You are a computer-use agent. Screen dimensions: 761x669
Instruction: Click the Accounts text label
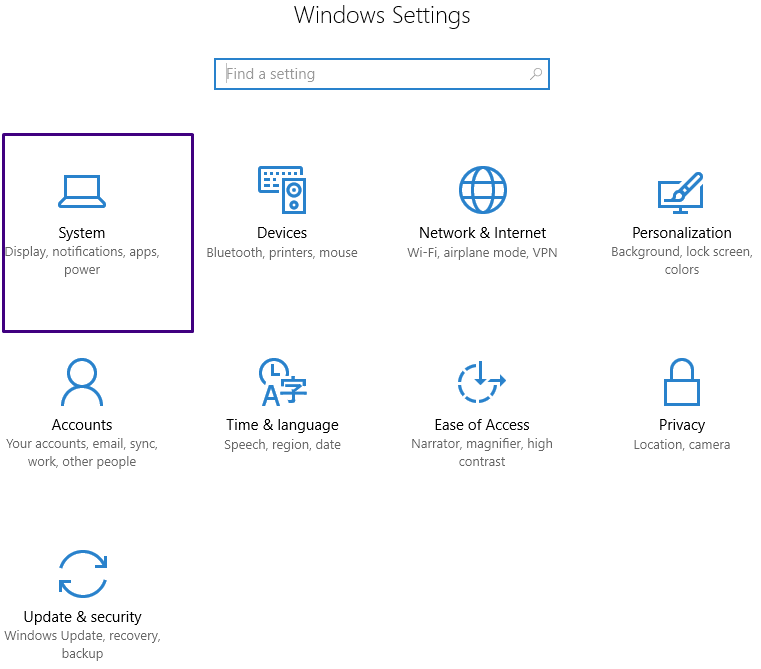click(82, 425)
